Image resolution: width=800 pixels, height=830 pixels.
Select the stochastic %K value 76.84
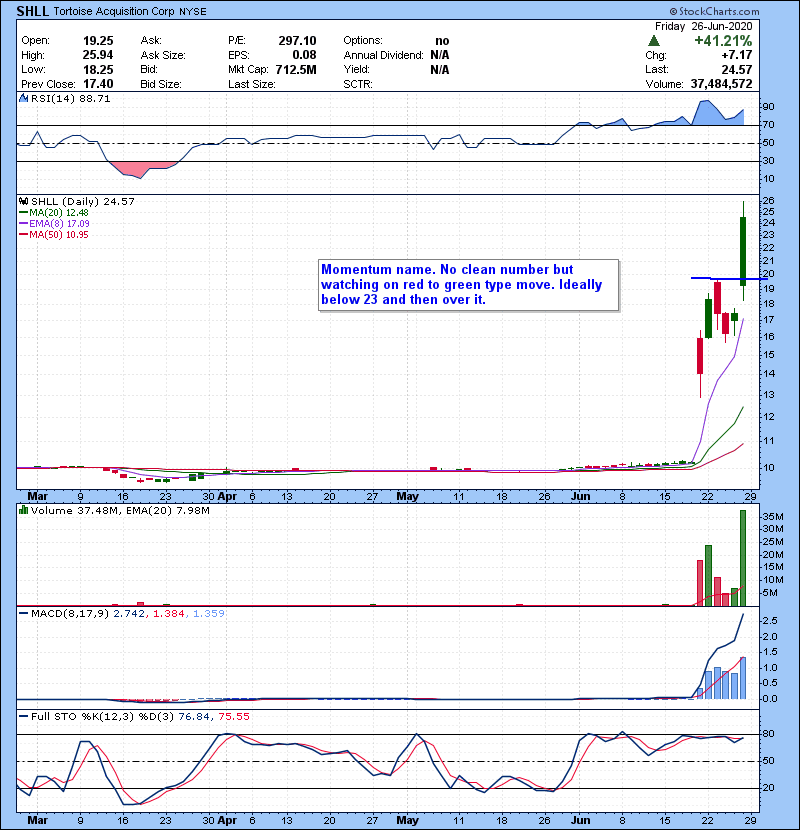click(x=193, y=717)
